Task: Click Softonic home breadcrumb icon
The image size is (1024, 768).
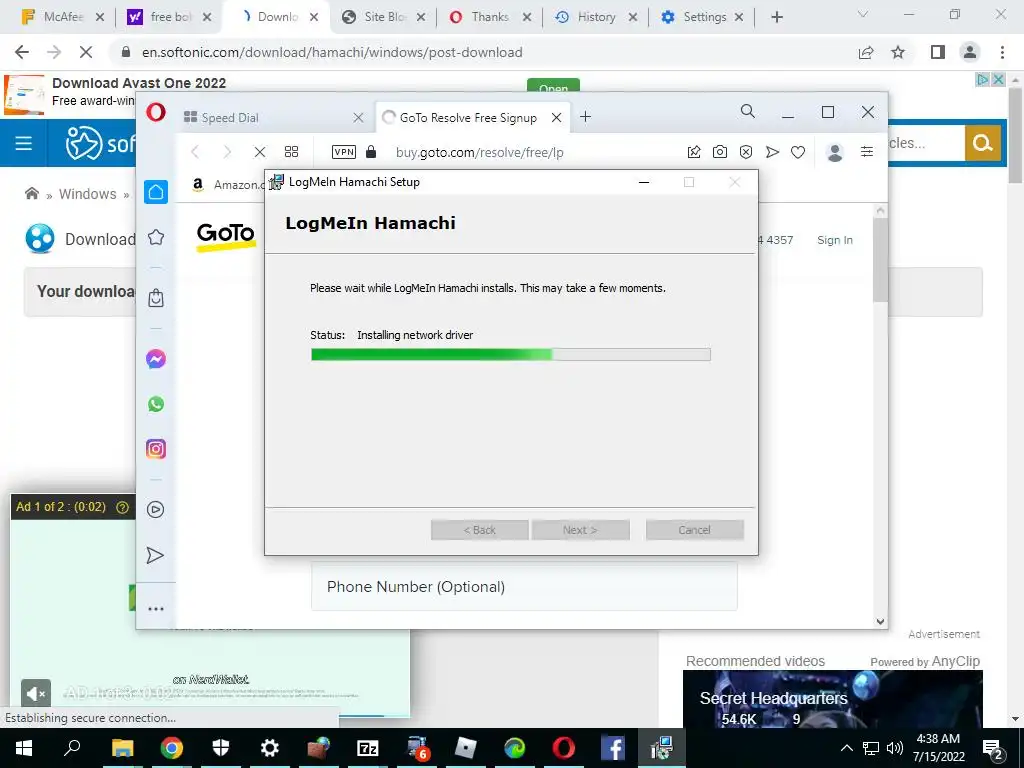Action: 31,193
